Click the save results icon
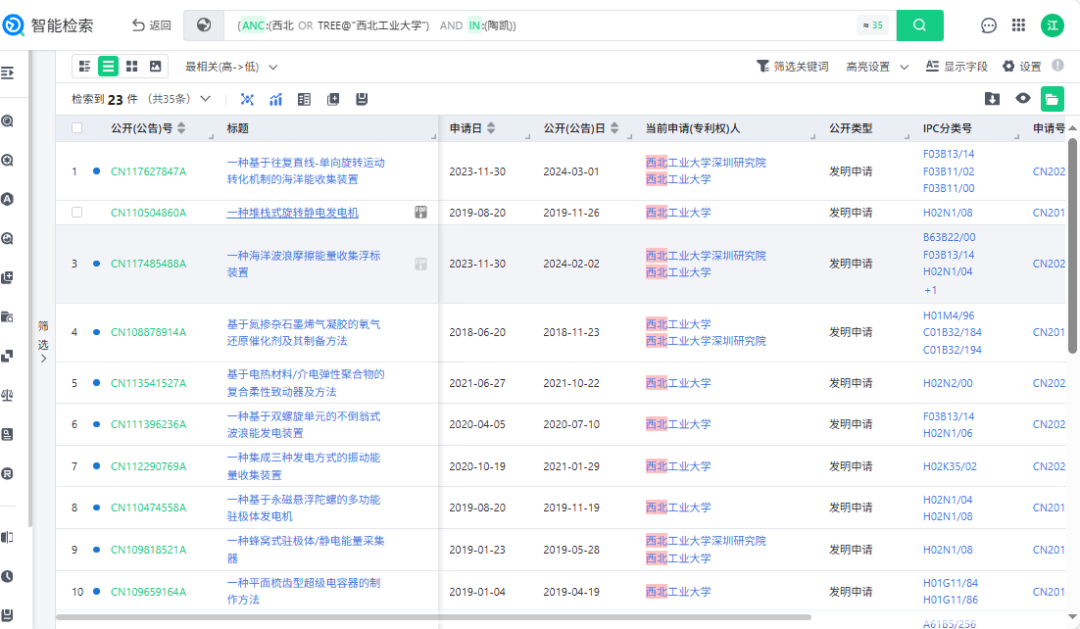 pyautogui.click(x=361, y=99)
